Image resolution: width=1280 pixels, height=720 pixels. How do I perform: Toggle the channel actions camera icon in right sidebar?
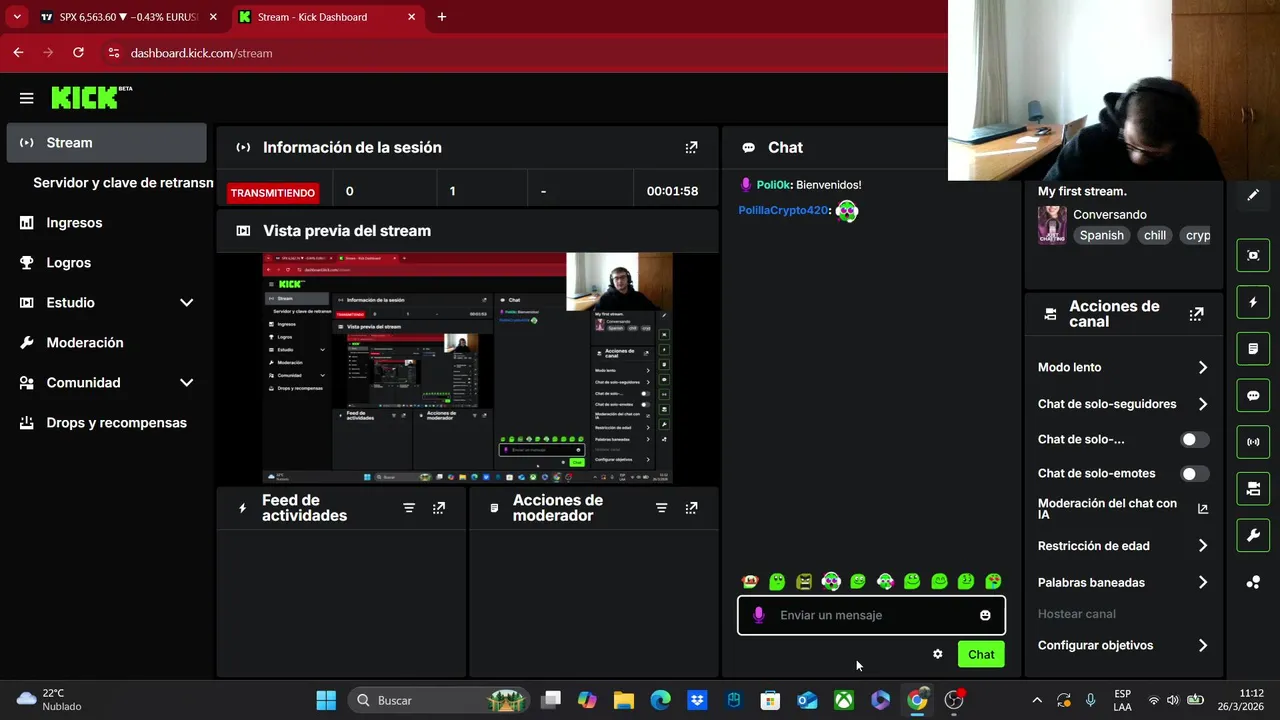pos(1253,489)
